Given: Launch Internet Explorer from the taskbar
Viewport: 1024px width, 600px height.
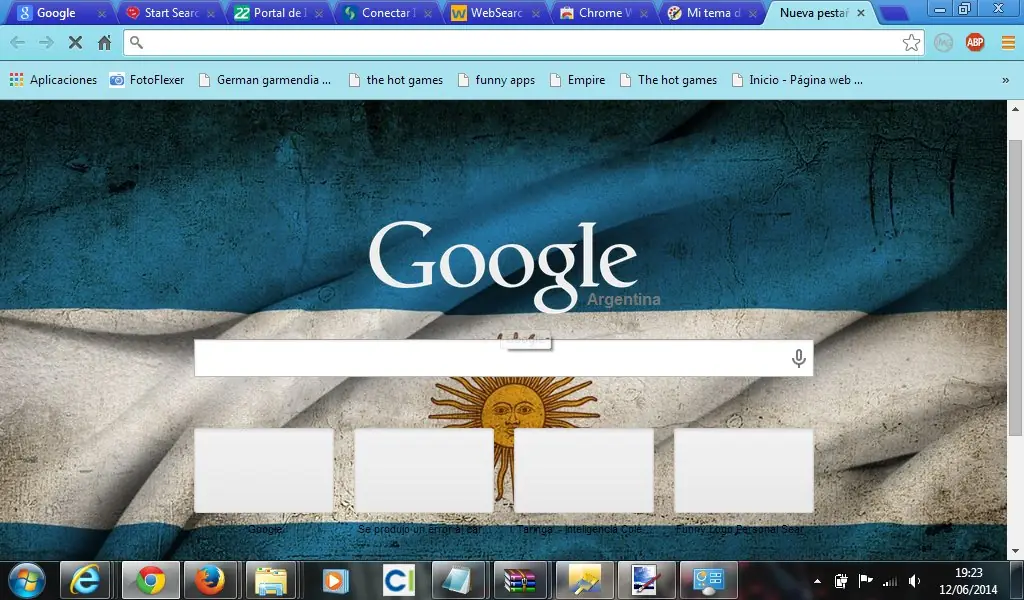Looking at the screenshot, I should click(85, 580).
